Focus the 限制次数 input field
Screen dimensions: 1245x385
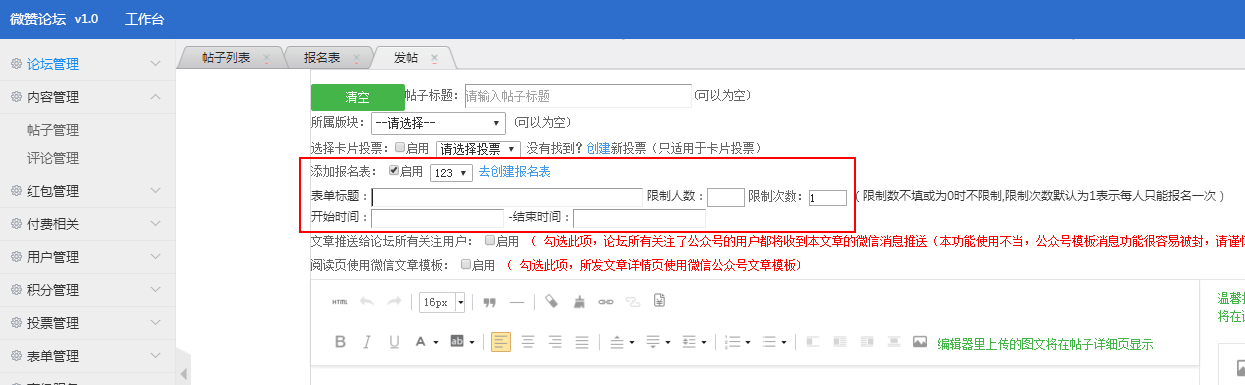click(828, 198)
